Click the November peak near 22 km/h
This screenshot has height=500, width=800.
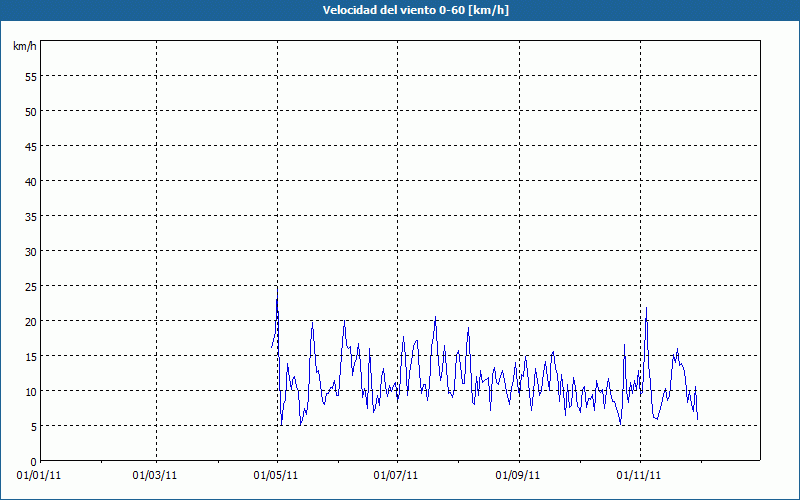click(x=646, y=308)
